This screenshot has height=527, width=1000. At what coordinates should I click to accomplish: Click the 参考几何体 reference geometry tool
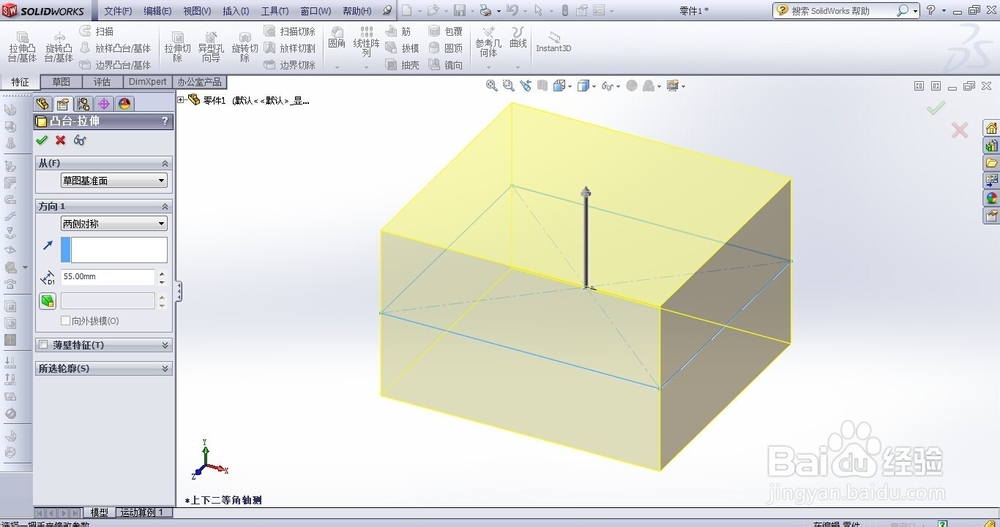click(489, 41)
